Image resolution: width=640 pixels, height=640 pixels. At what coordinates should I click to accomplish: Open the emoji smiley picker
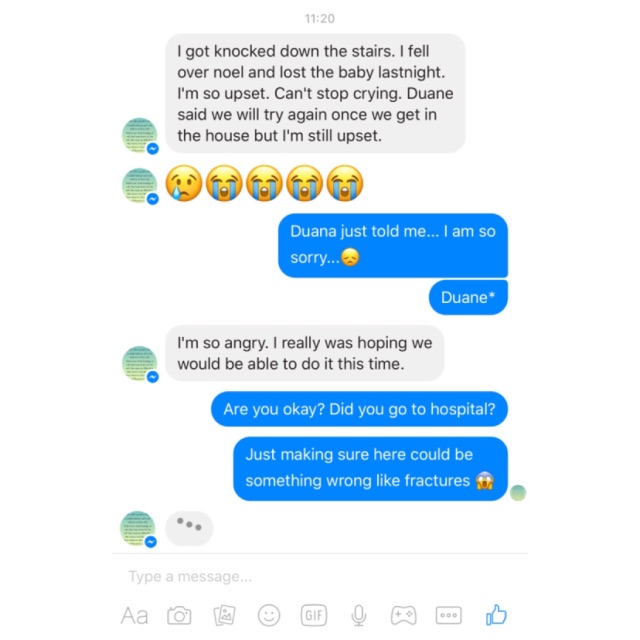coord(269,615)
